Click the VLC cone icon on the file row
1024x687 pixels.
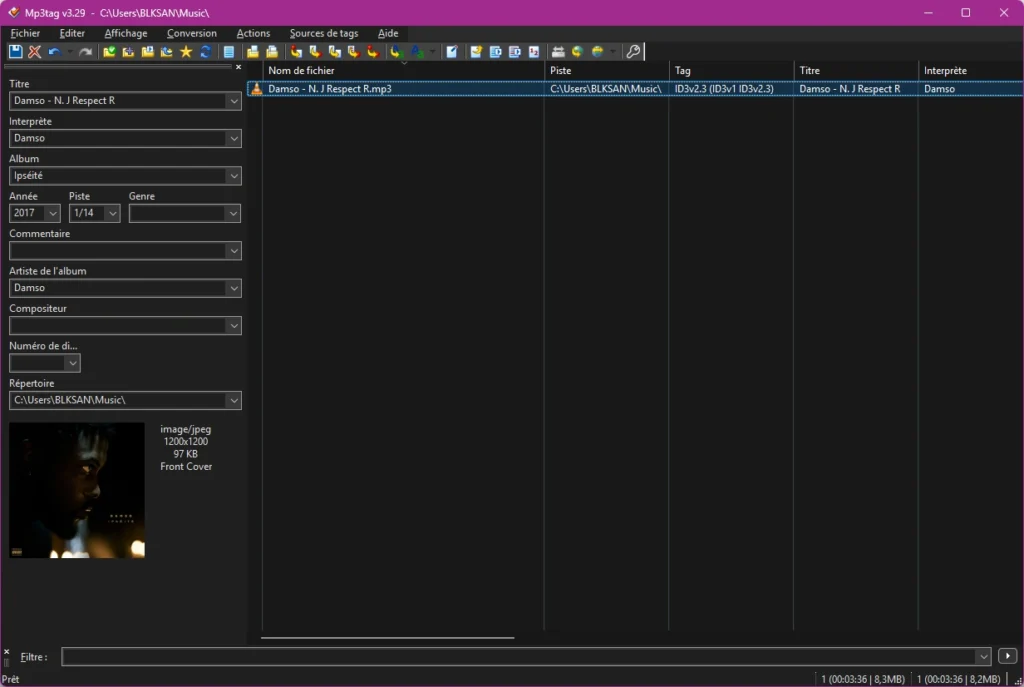coord(257,89)
